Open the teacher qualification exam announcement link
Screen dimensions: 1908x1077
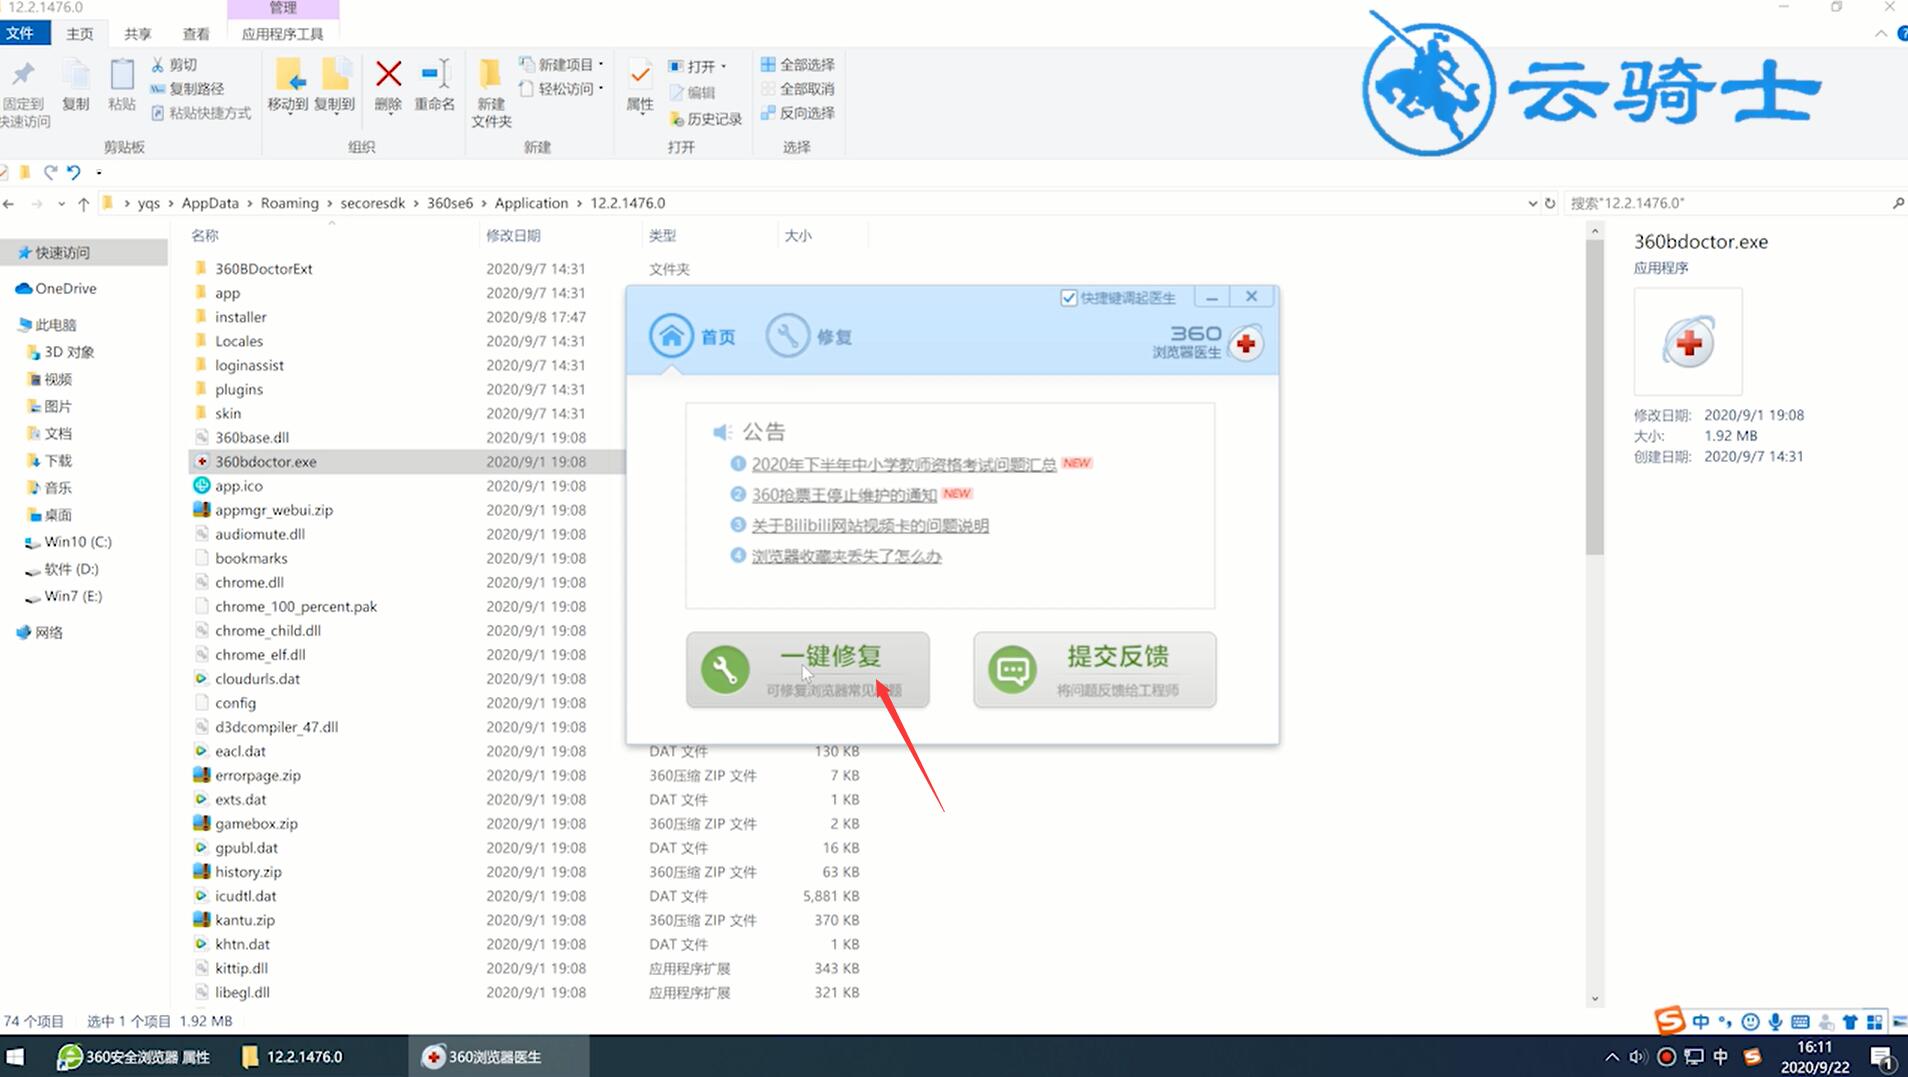[x=904, y=464]
